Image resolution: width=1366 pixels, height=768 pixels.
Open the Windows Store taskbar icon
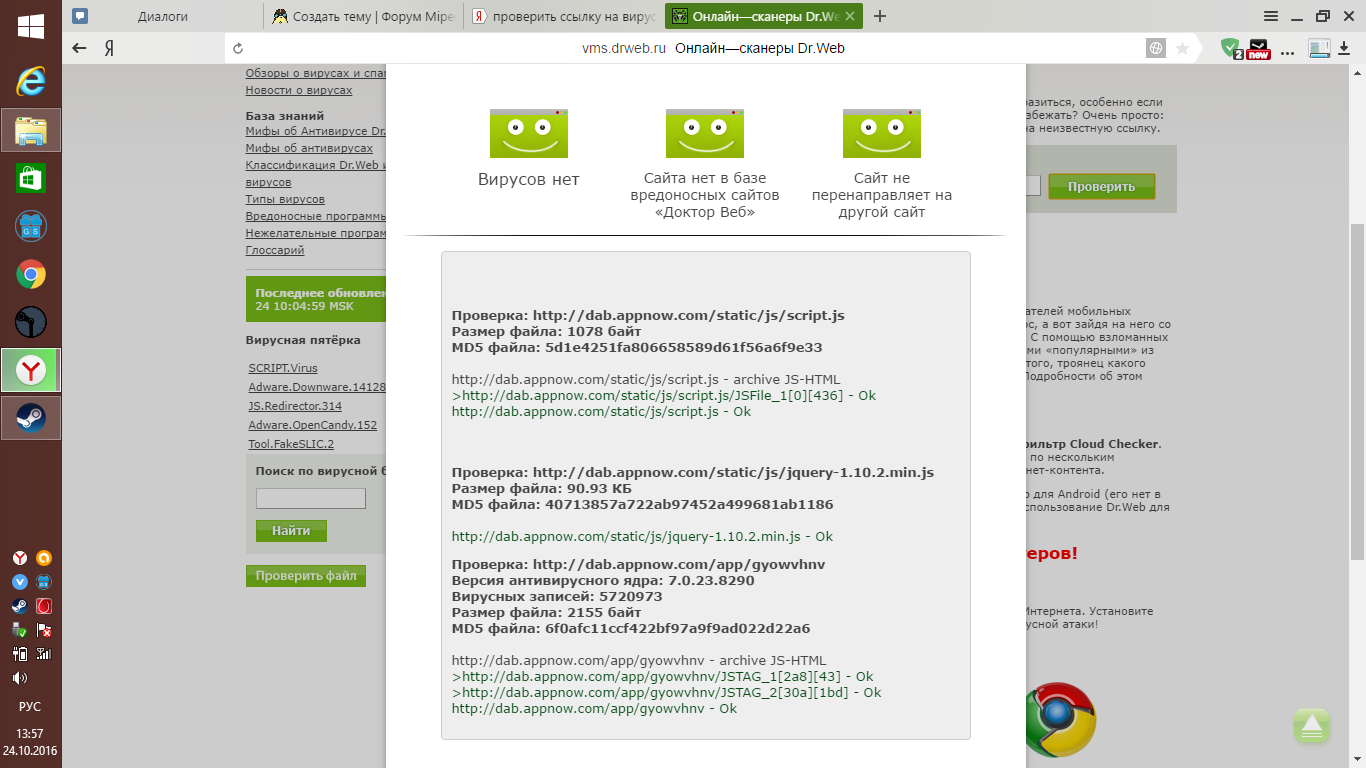click(30, 178)
